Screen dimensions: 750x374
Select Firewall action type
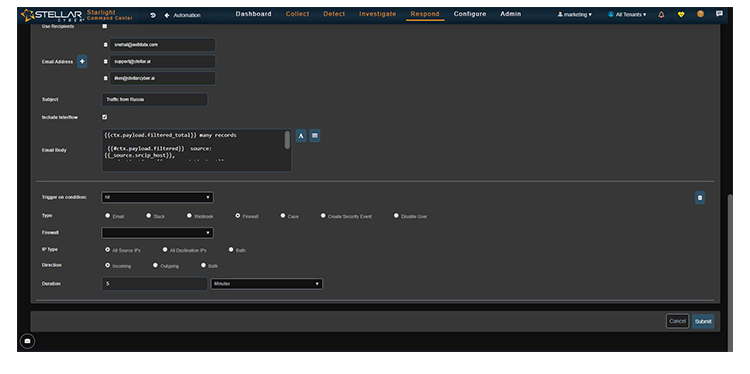[x=238, y=216]
